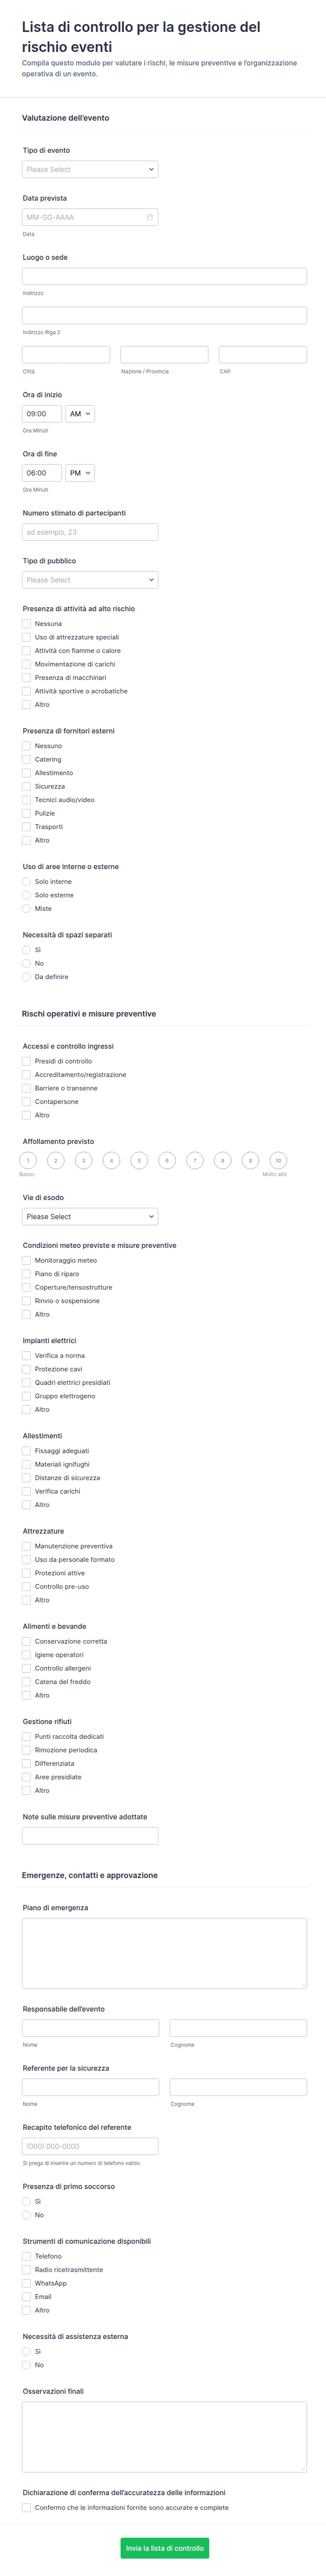Choose rating 10 for Affollamento previsto
This screenshot has width=326, height=2576.
coord(278,1161)
